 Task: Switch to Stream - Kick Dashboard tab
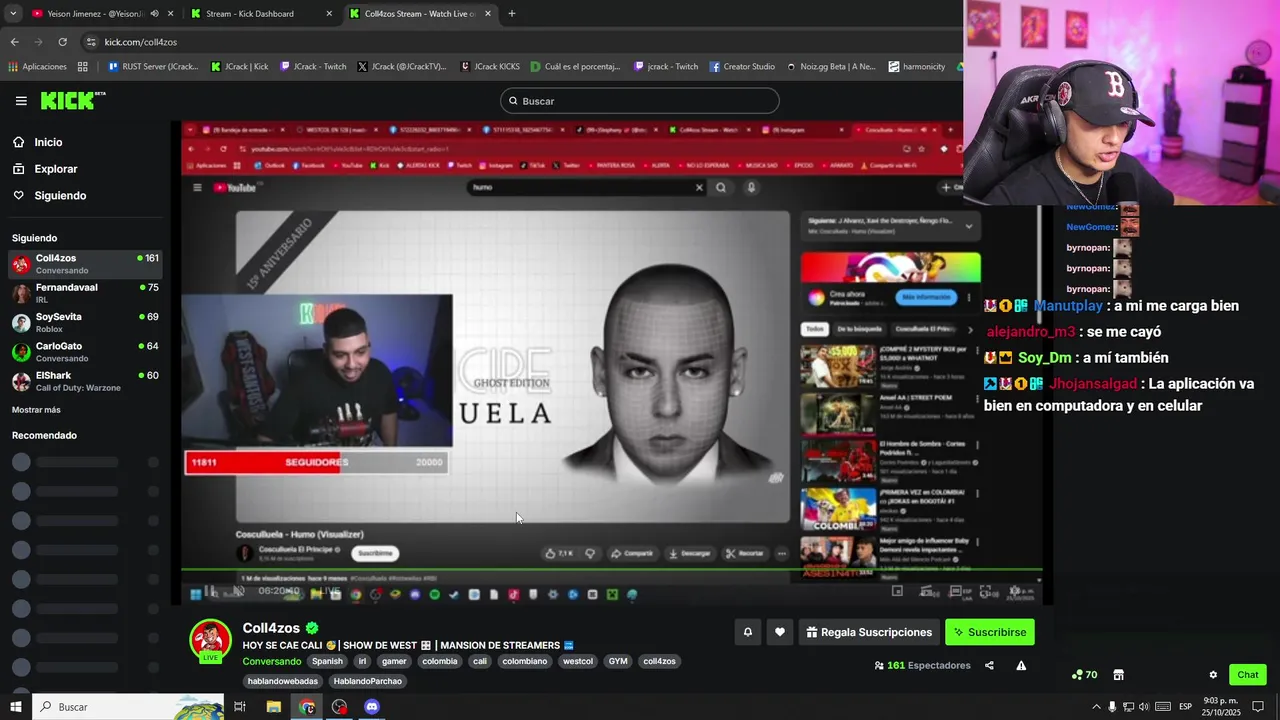(262, 14)
